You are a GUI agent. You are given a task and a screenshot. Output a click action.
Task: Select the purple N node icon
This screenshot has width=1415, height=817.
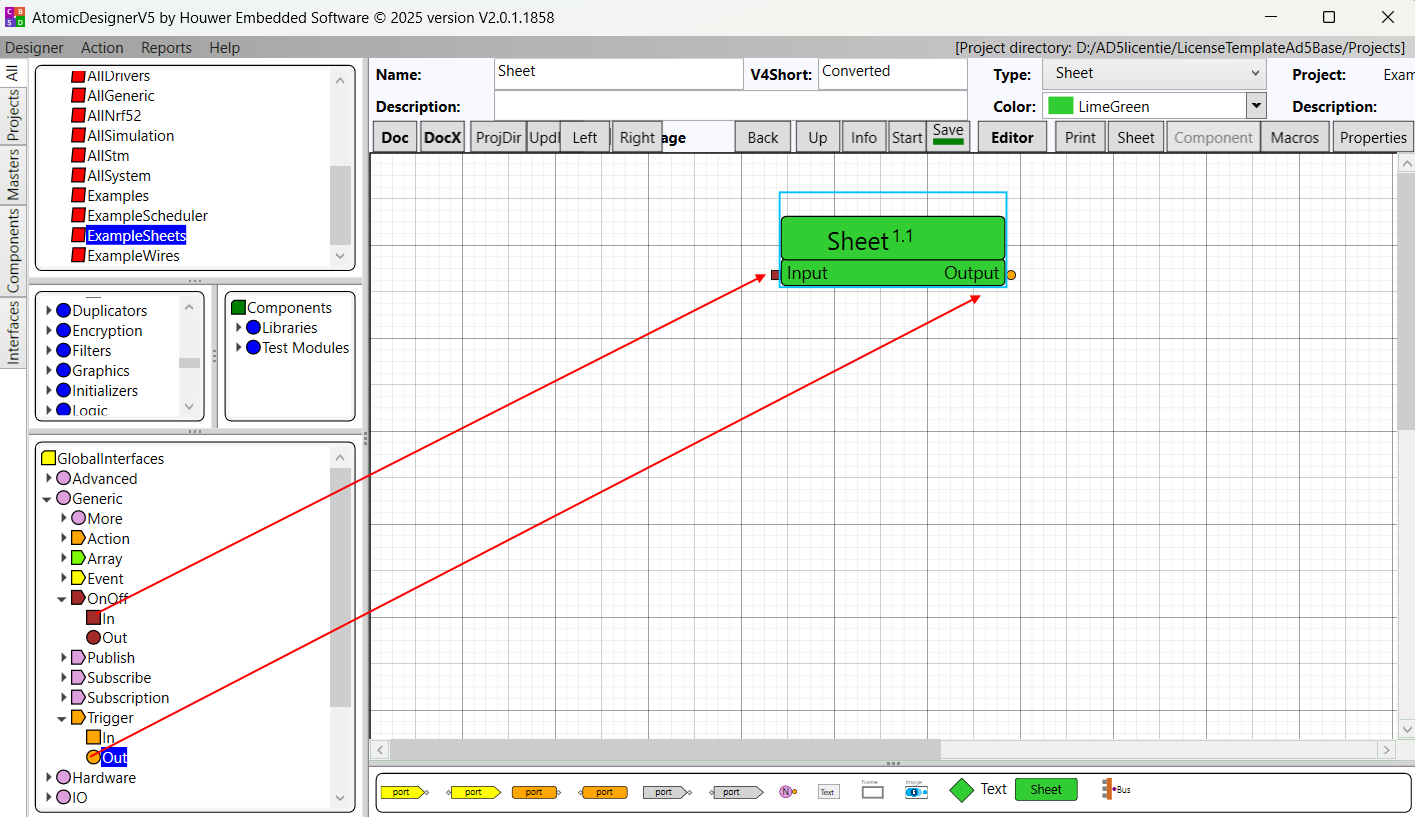tap(787, 791)
